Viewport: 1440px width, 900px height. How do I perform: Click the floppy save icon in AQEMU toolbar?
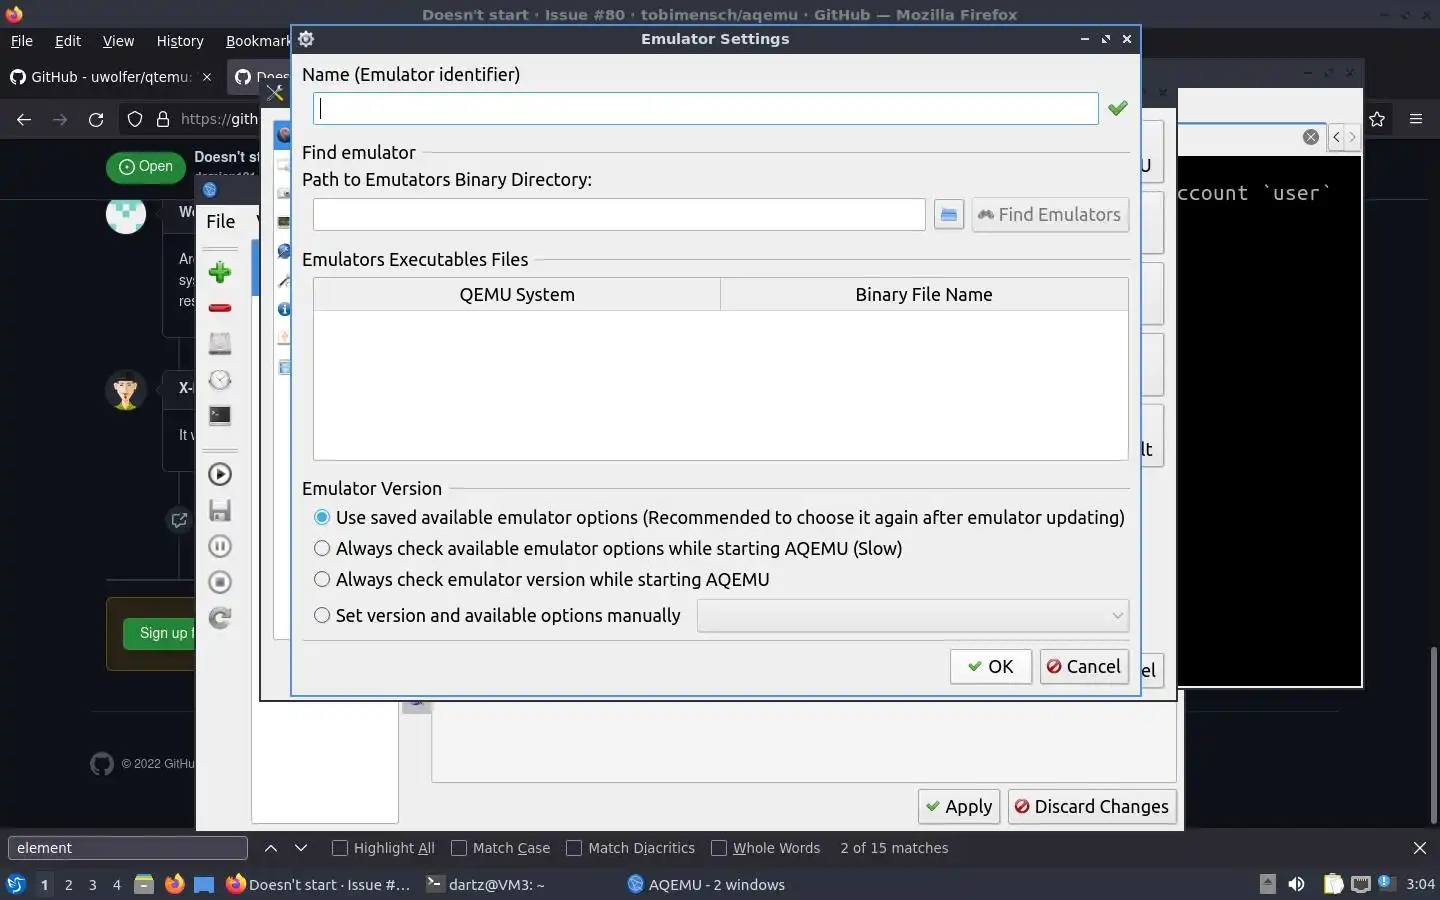220,510
